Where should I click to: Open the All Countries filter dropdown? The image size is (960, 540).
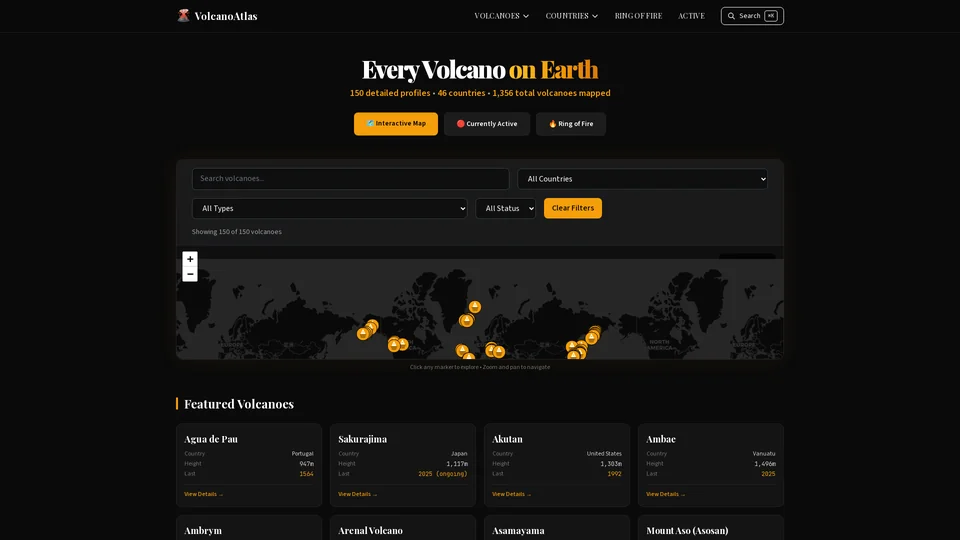point(642,179)
